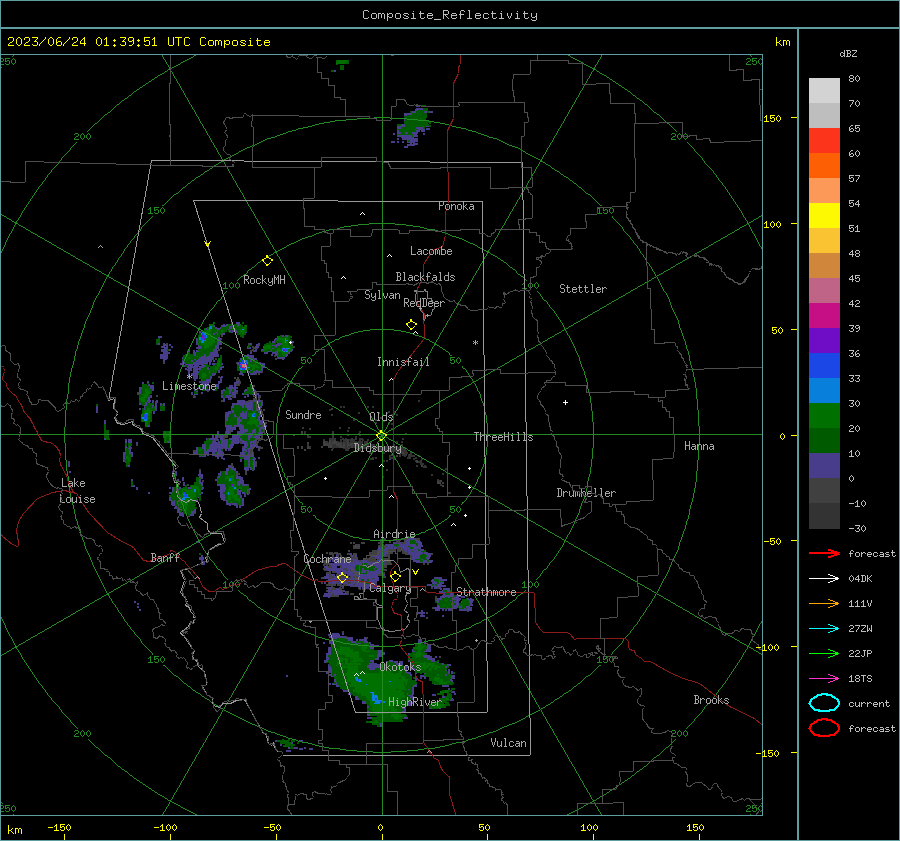Click the red forecast ellipse symbol
Screen dimensions: 900x841
[824, 728]
